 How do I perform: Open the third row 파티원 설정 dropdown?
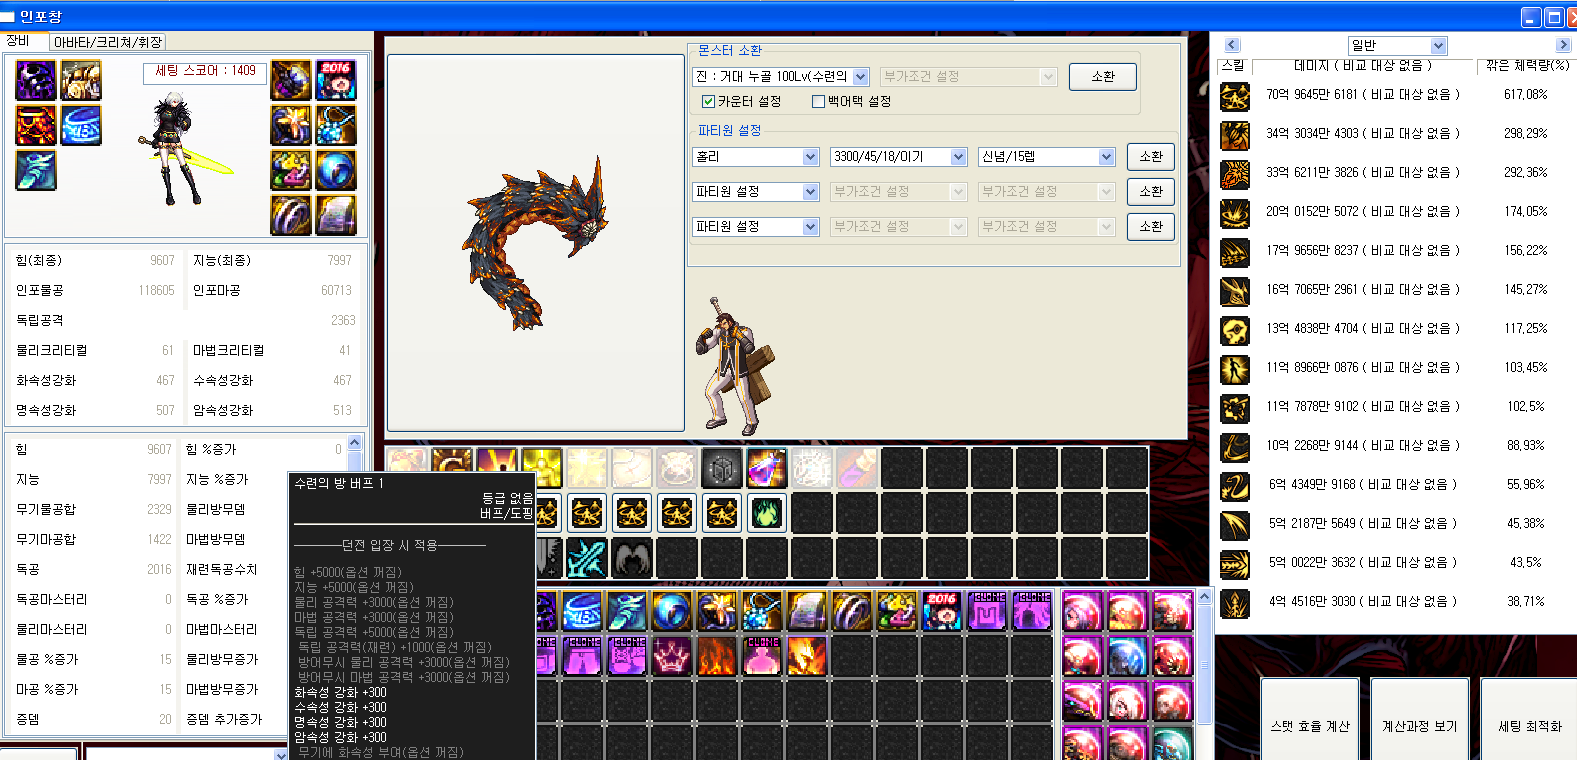coord(756,227)
